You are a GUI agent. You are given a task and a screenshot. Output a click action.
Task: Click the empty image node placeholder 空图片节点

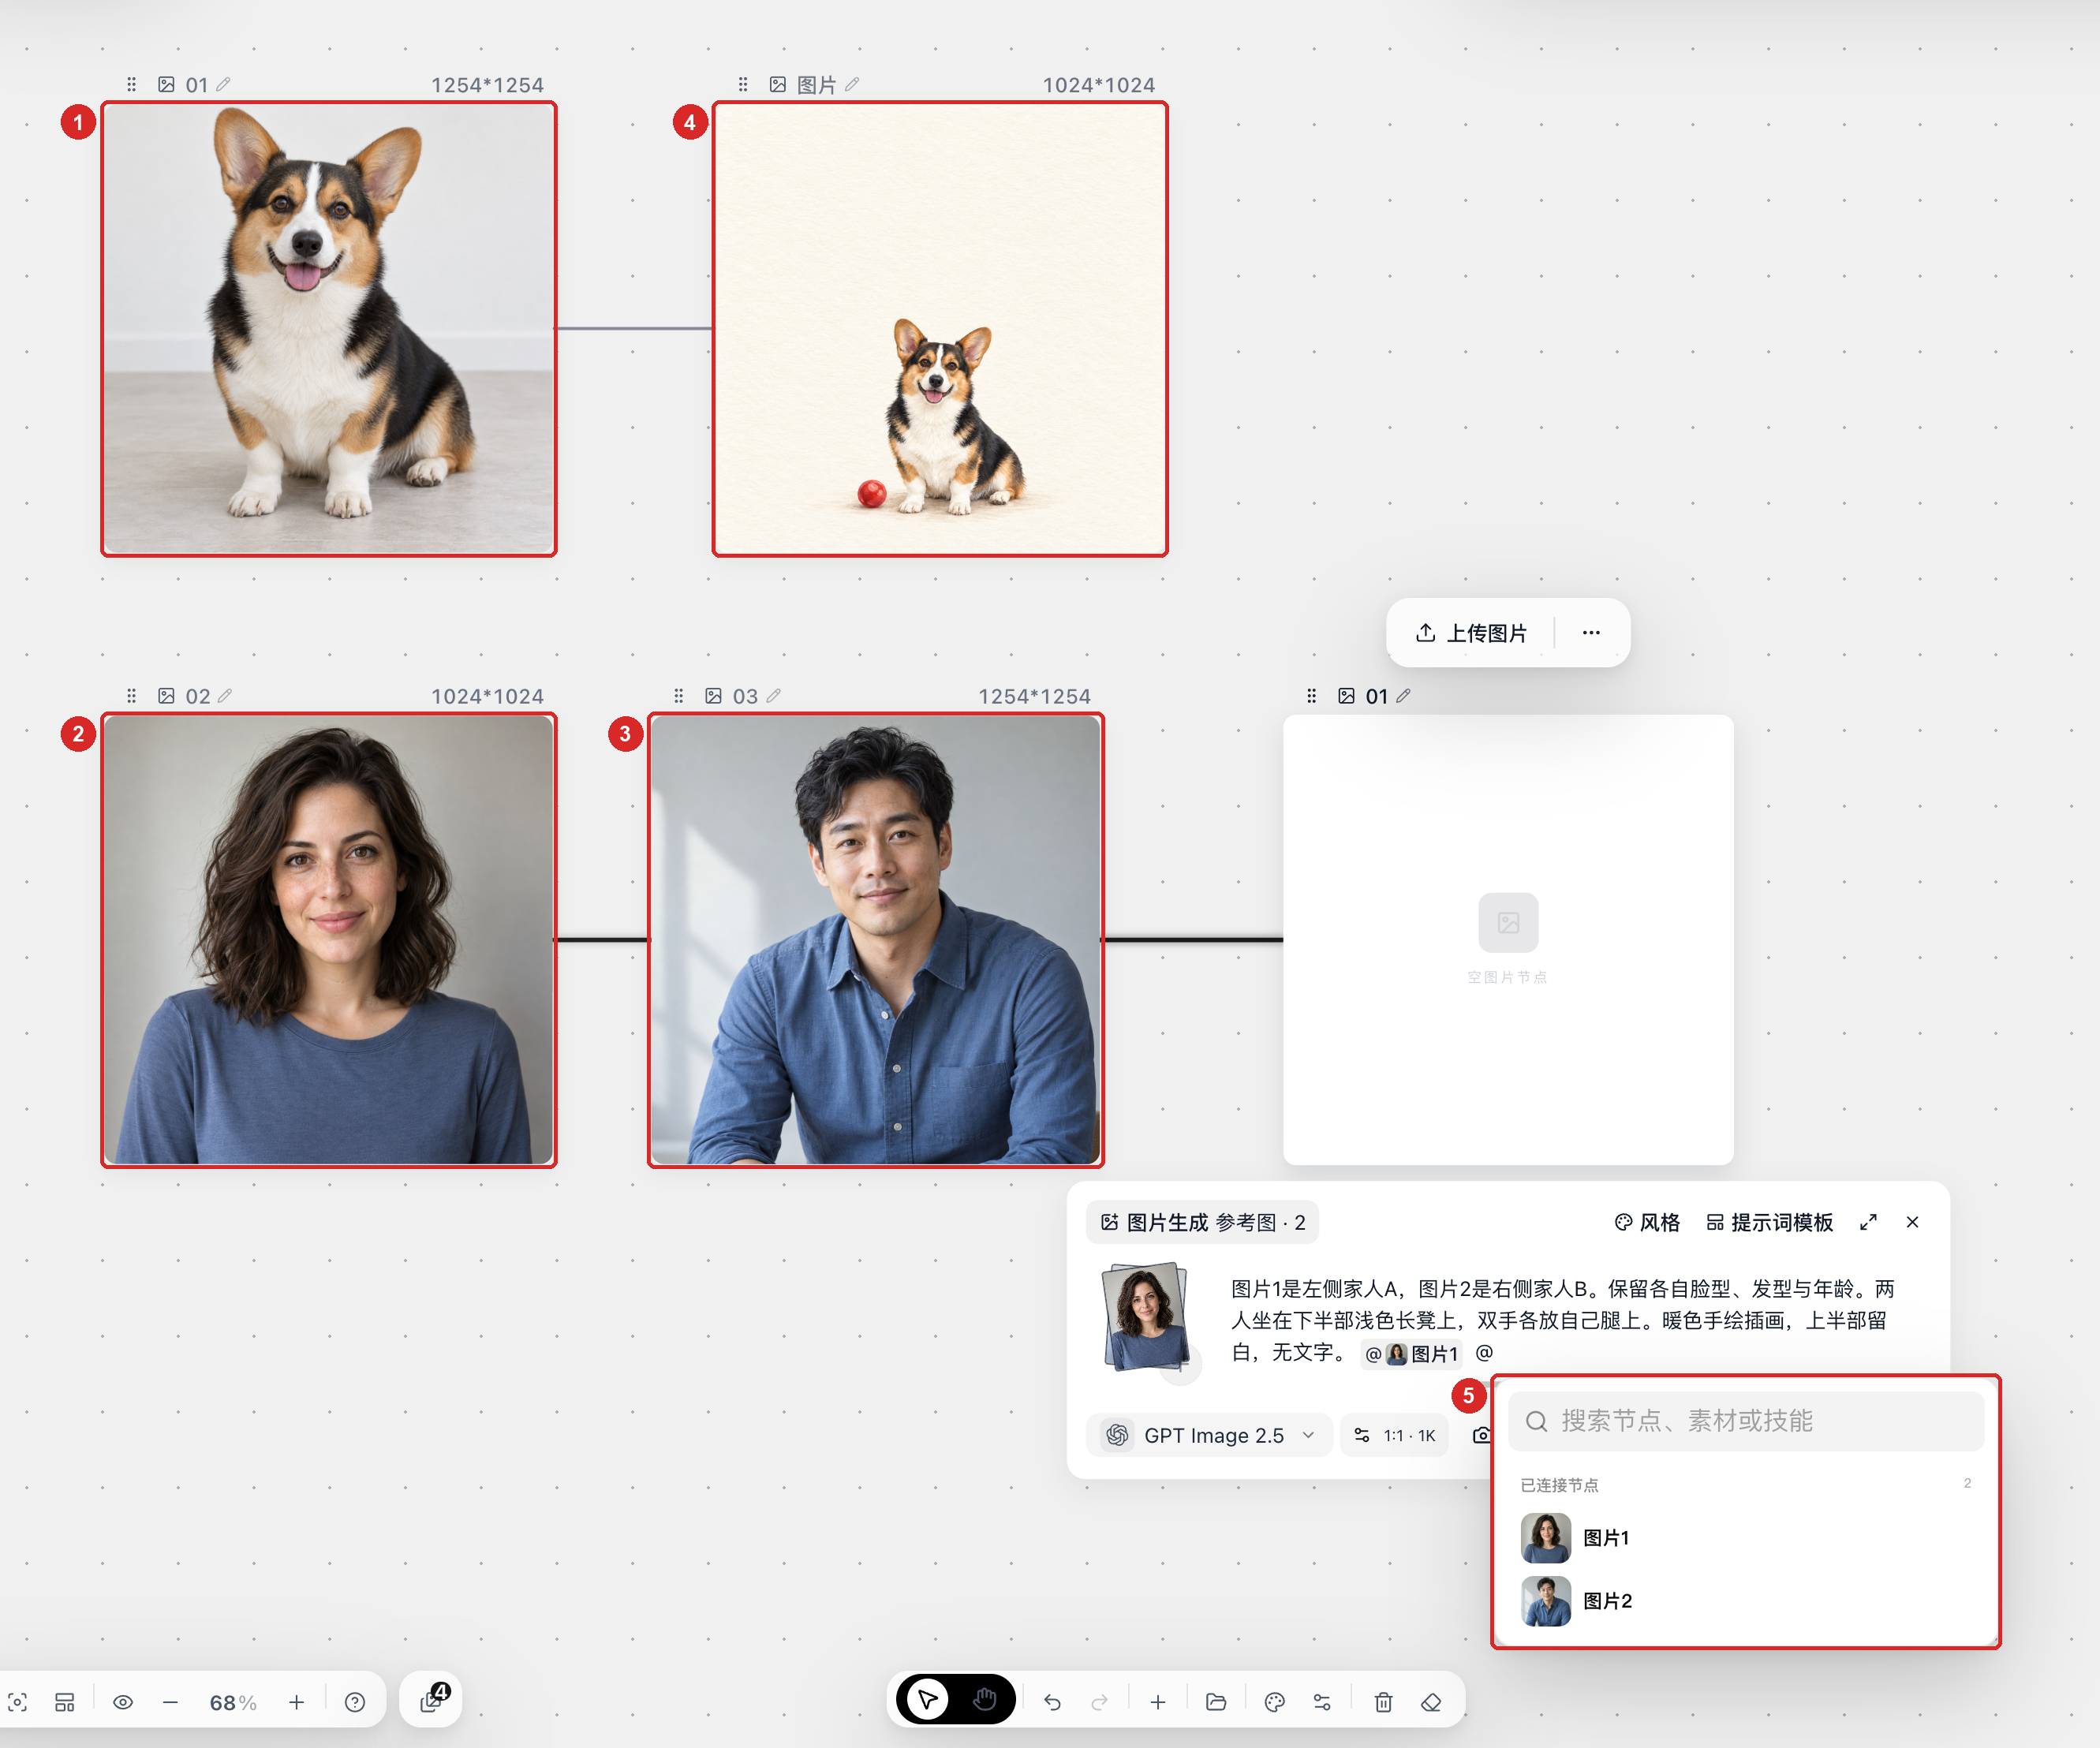(x=1508, y=940)
